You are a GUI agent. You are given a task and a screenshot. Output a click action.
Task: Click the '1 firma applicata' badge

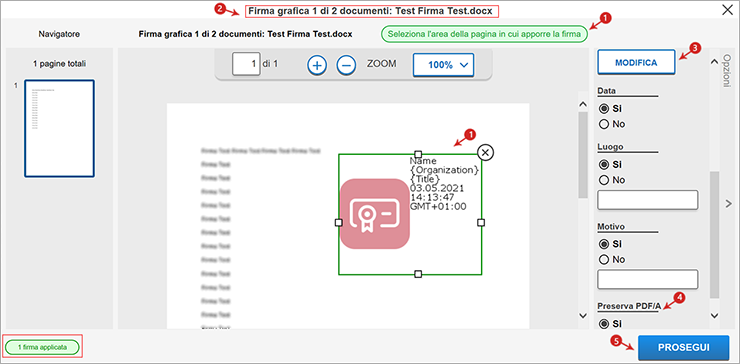42,347
